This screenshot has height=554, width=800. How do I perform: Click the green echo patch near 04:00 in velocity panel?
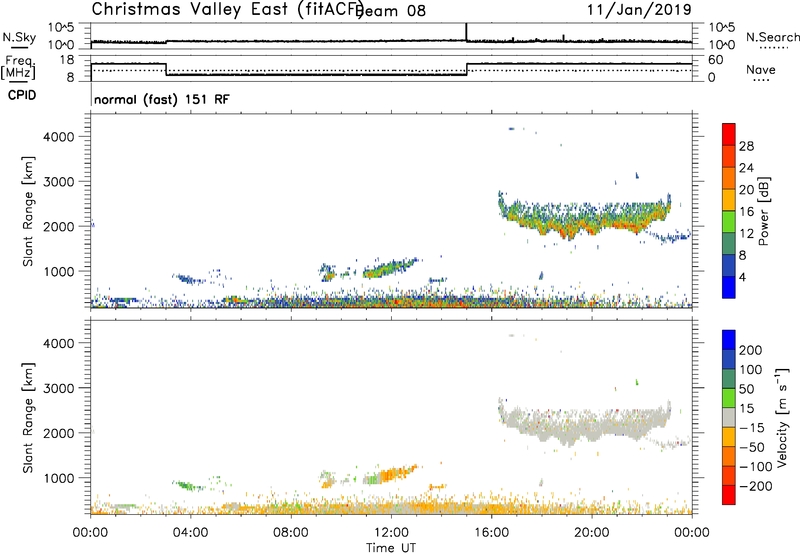click(x=188, y=485)
